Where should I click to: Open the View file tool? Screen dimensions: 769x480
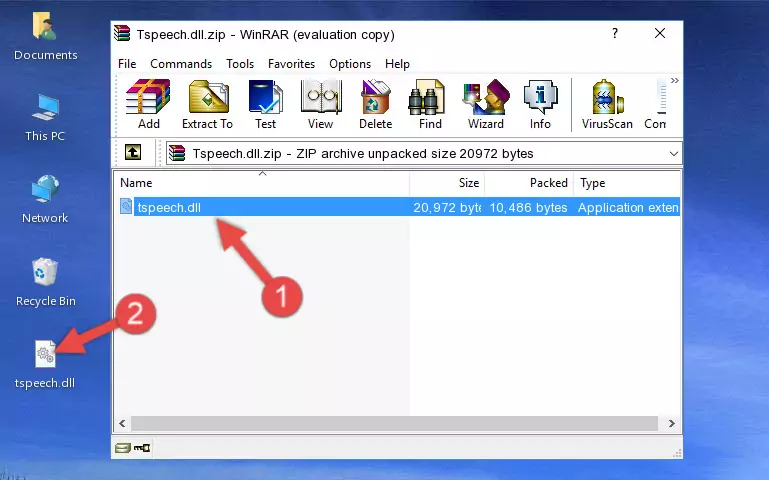[x=321, y=104]
